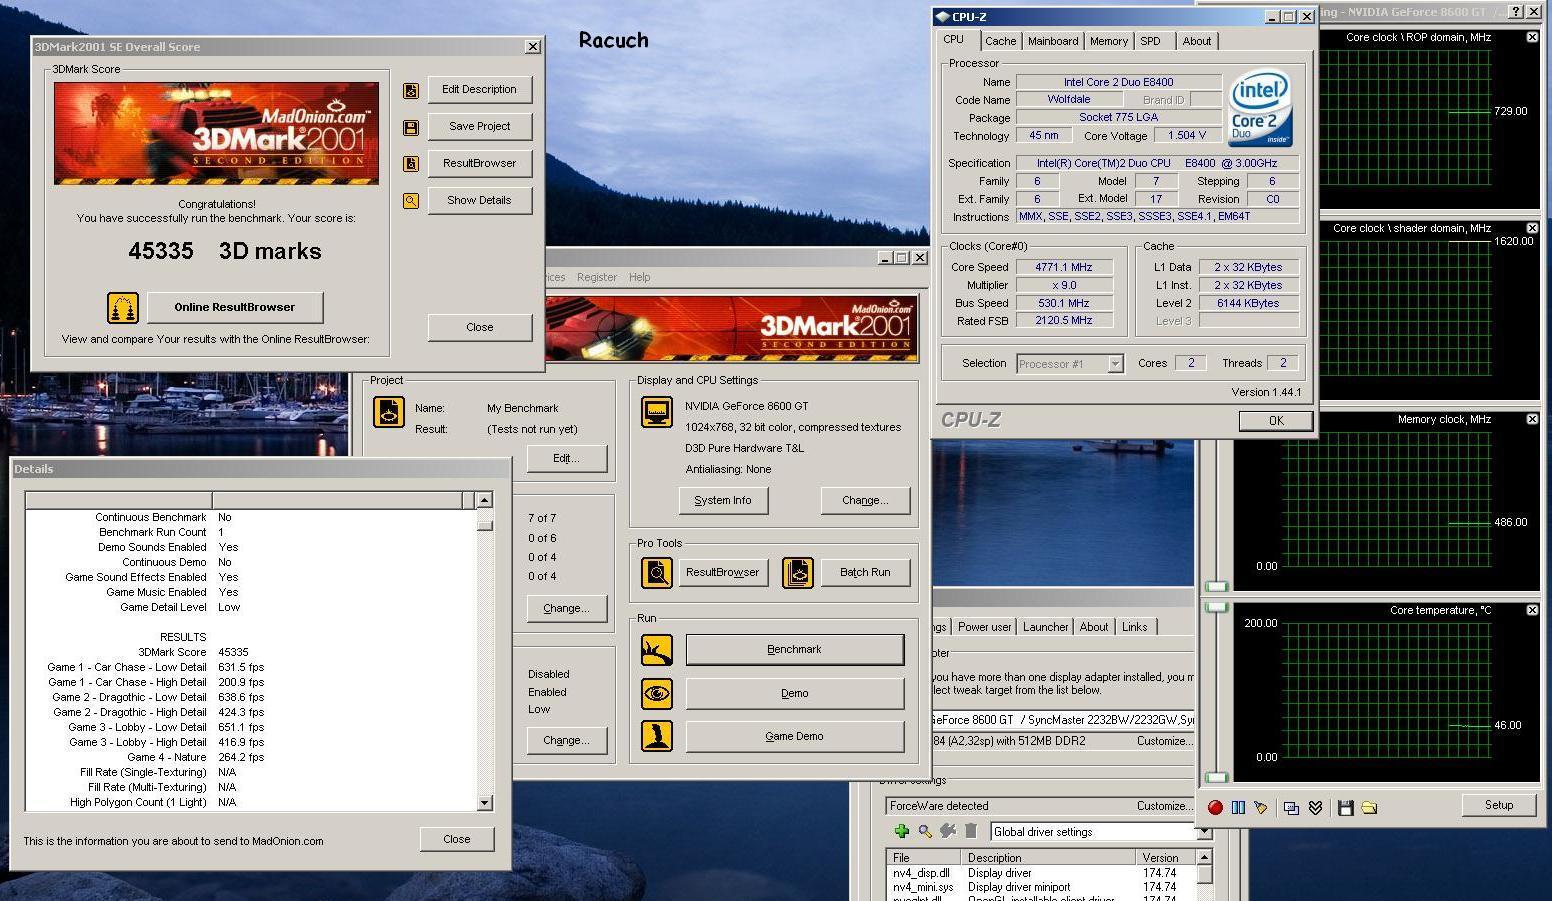This screenshot has height=901, width=1552.
Task: Click the save floppy icon in the monitoring toolbar
Action: point(1346,808)
